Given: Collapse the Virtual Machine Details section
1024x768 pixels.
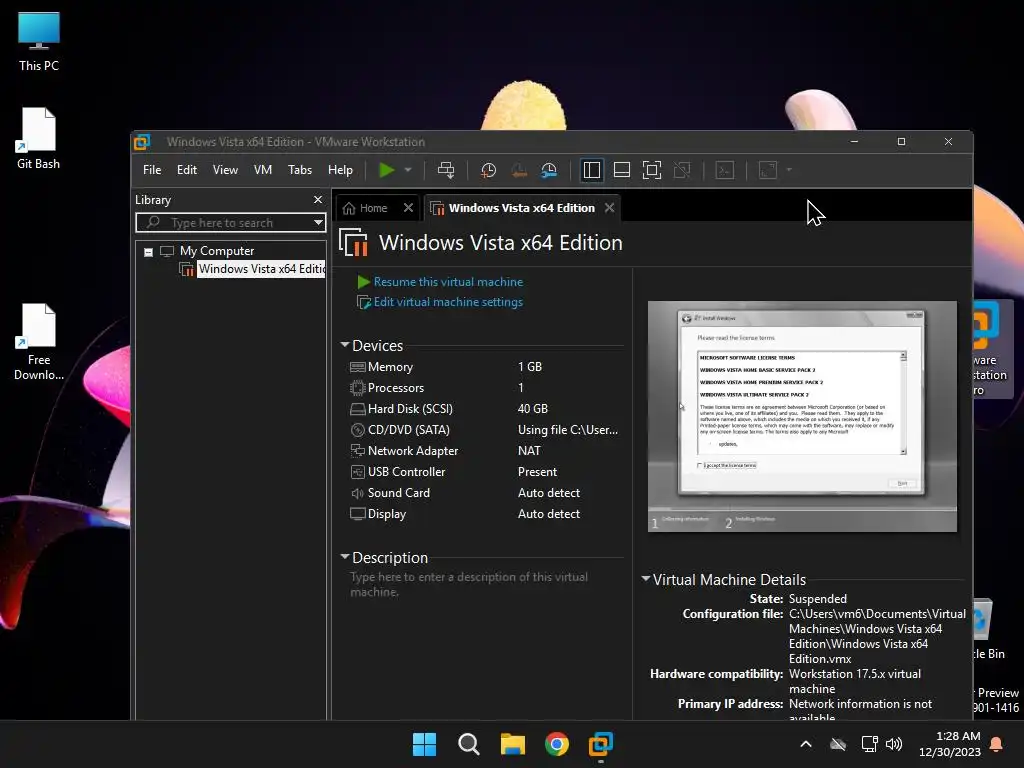Looking at the screenshot, I should (646, 579).
